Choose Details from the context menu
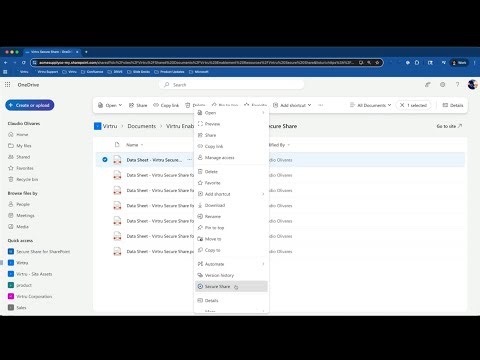Viewport: 480px width, 360px height. (231, 301)
